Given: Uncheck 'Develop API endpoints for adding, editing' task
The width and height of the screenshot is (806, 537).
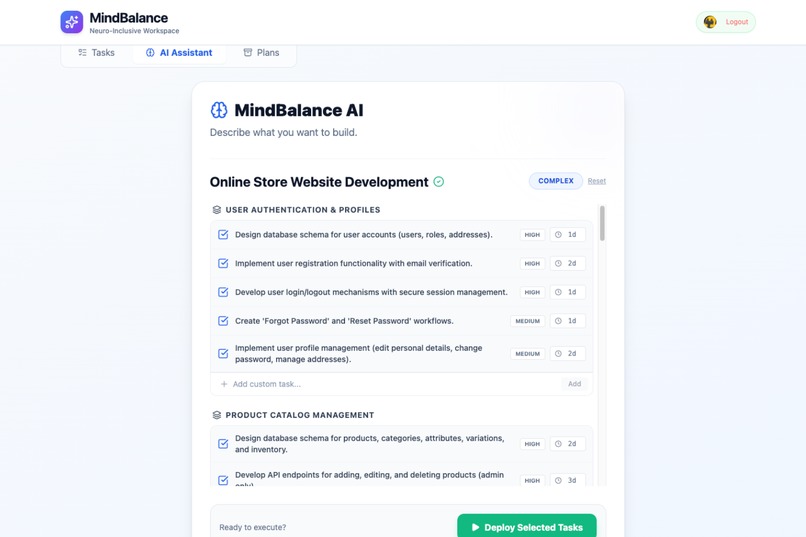Looking at the screenshot, I should (x=223, y=480).
